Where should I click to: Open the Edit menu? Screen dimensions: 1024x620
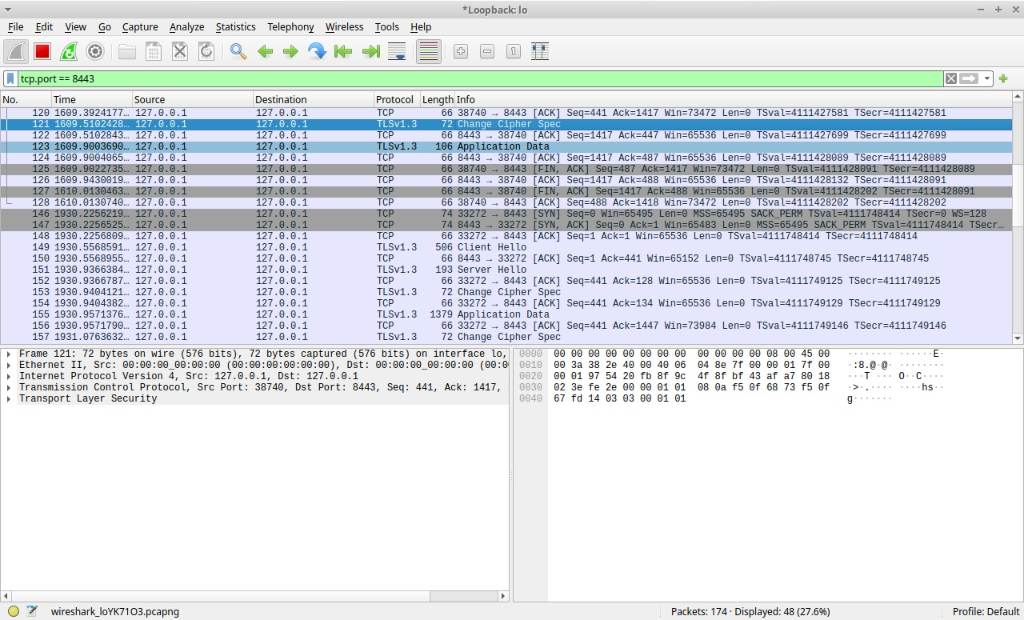[x=44, y=27]
